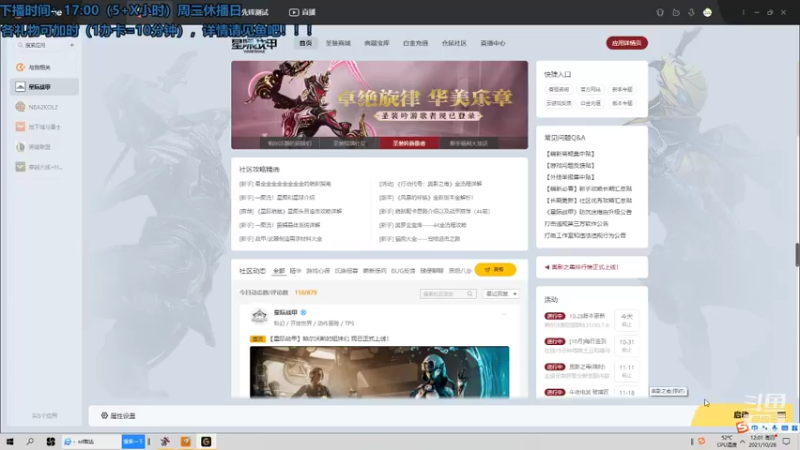This screenshot has width=800, height=450.
Task: Click the page scrollbar on the right edge
Action: click(797, 254)
